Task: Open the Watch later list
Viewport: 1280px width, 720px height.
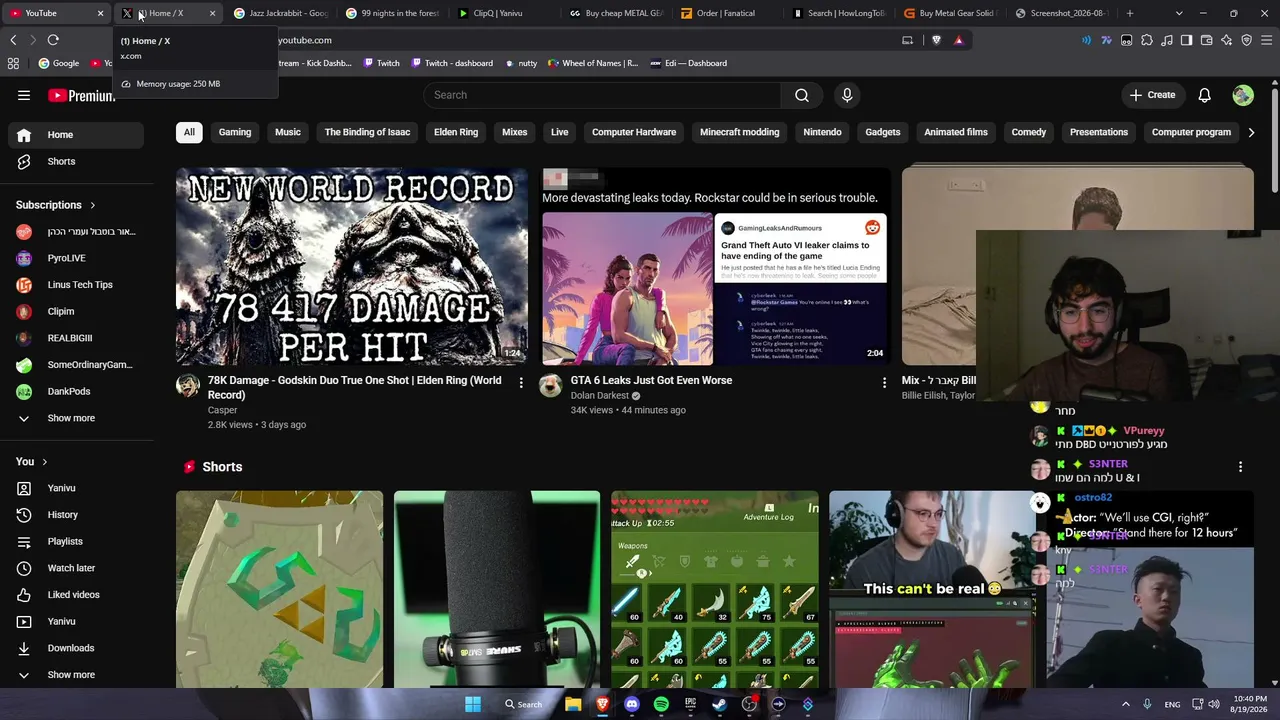Action: (76, 568)
